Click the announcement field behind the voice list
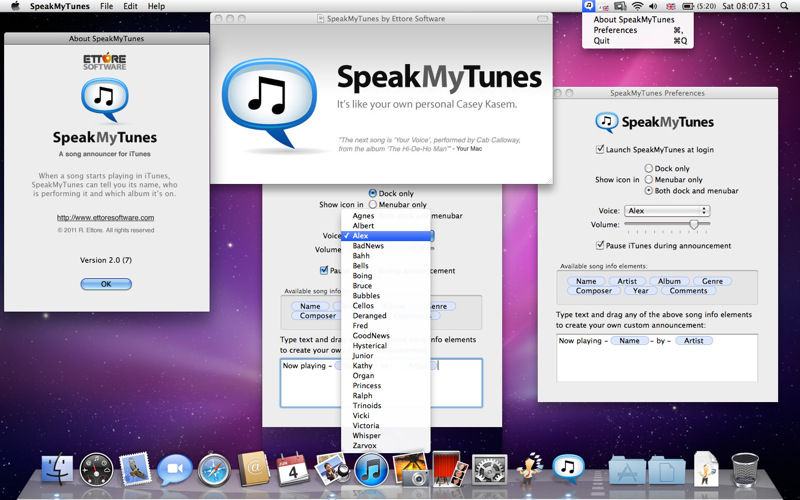The image size is (800, 500). click(x=381, y=383)
